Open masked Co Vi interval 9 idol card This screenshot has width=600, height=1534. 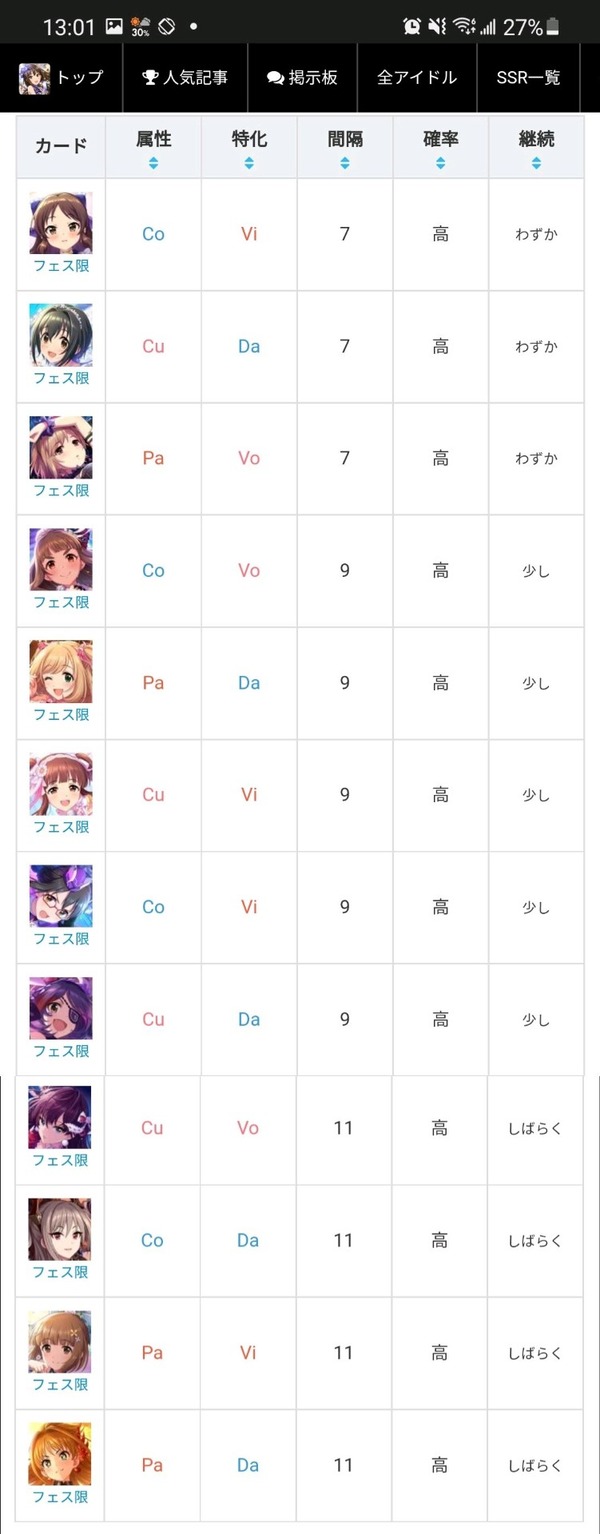coord(61,896)
